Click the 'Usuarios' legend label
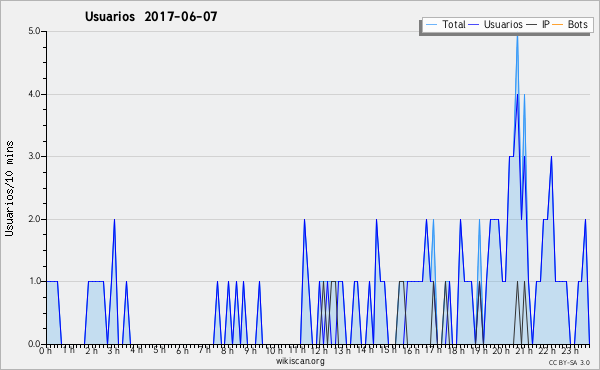The height and width of the screenshot is (370, 600). (x=503, y=24)
